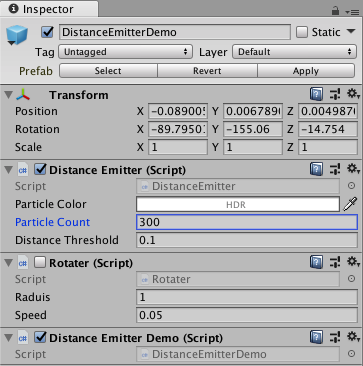Disable the Distance Emitter script checkbox
Image resolution: width=363 pixels, height=366 pixels.
click(40, 170)
